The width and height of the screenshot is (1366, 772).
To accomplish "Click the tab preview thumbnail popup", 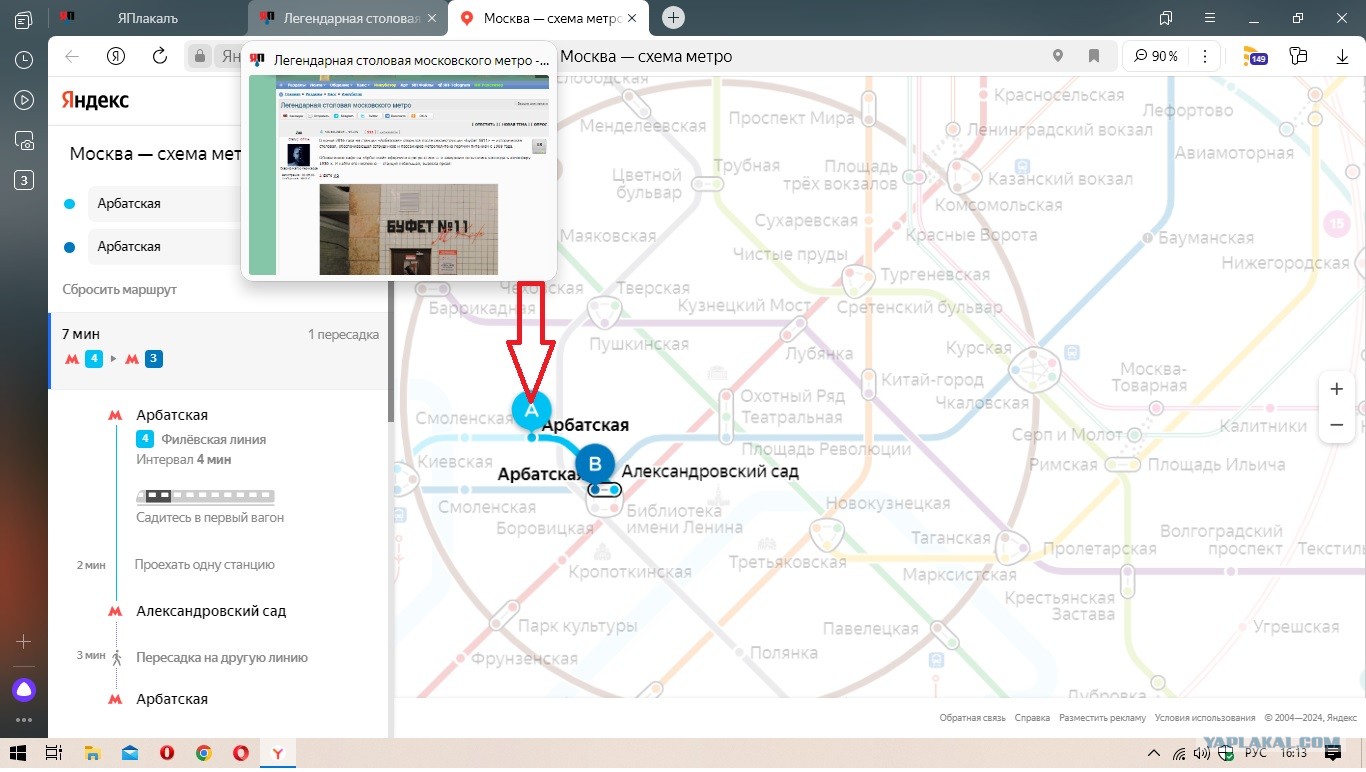I will [399, 161].
